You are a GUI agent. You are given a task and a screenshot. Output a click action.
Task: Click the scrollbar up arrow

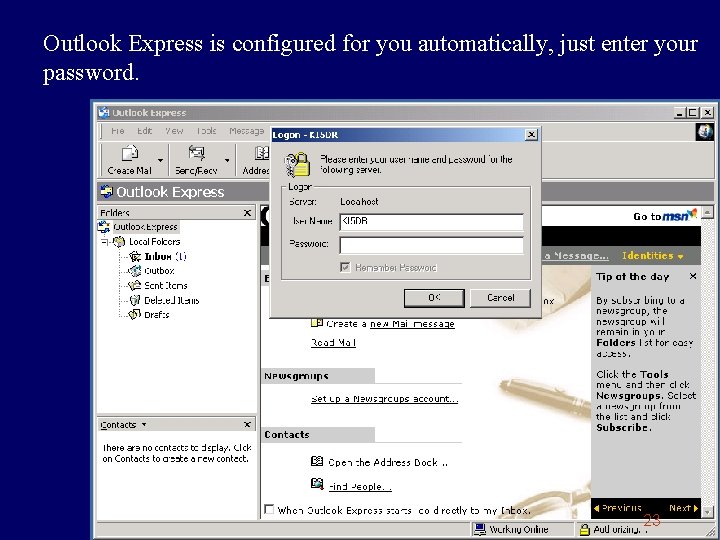(708, 212)
